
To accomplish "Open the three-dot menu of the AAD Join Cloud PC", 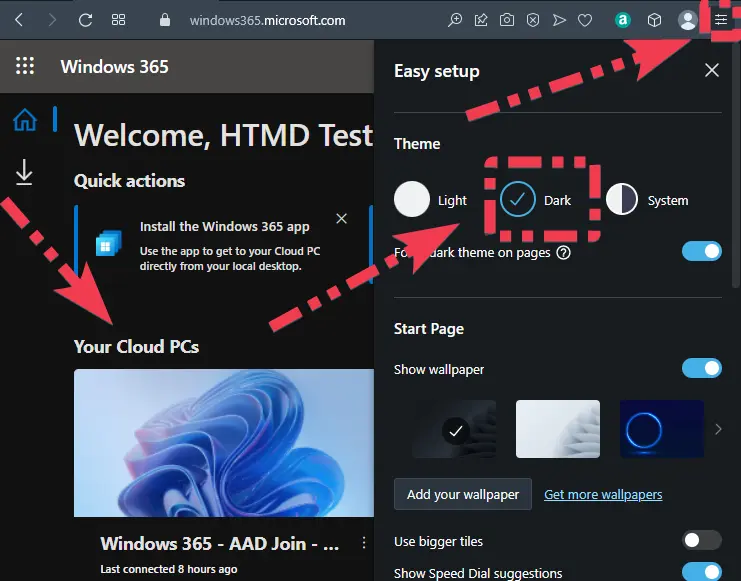I will pos(363,543).
